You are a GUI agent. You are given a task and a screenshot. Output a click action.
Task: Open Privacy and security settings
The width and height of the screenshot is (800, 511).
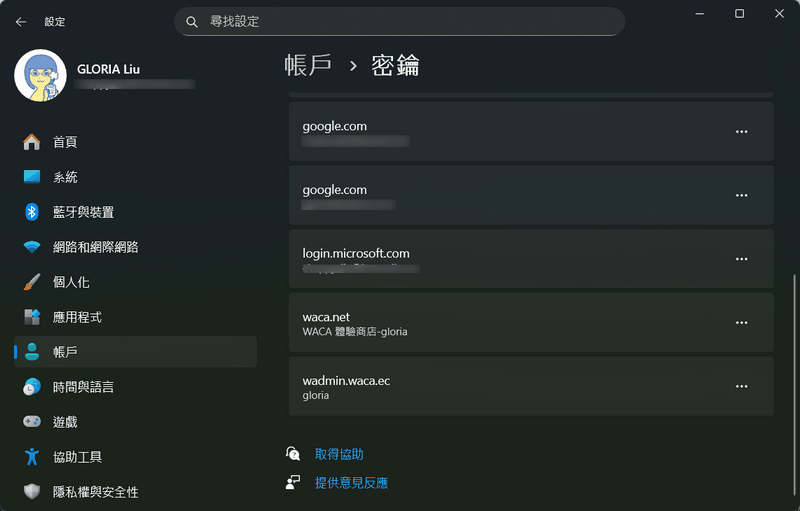click(95, 492)
